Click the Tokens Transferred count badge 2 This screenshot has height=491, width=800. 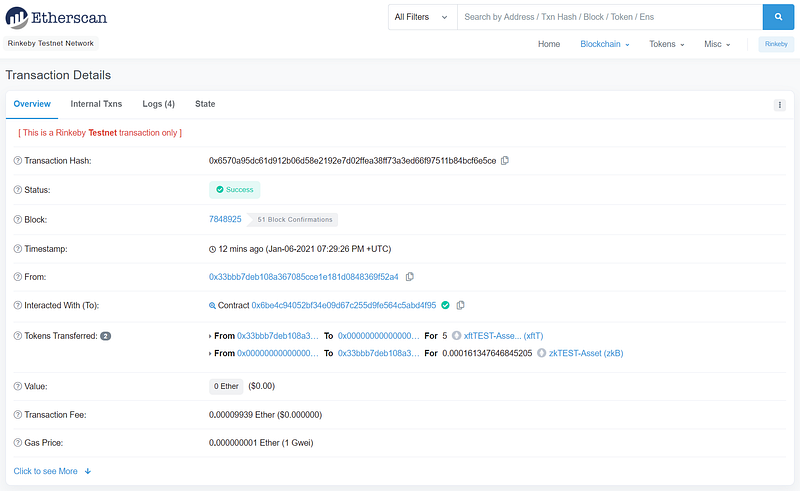pos(106,336)
